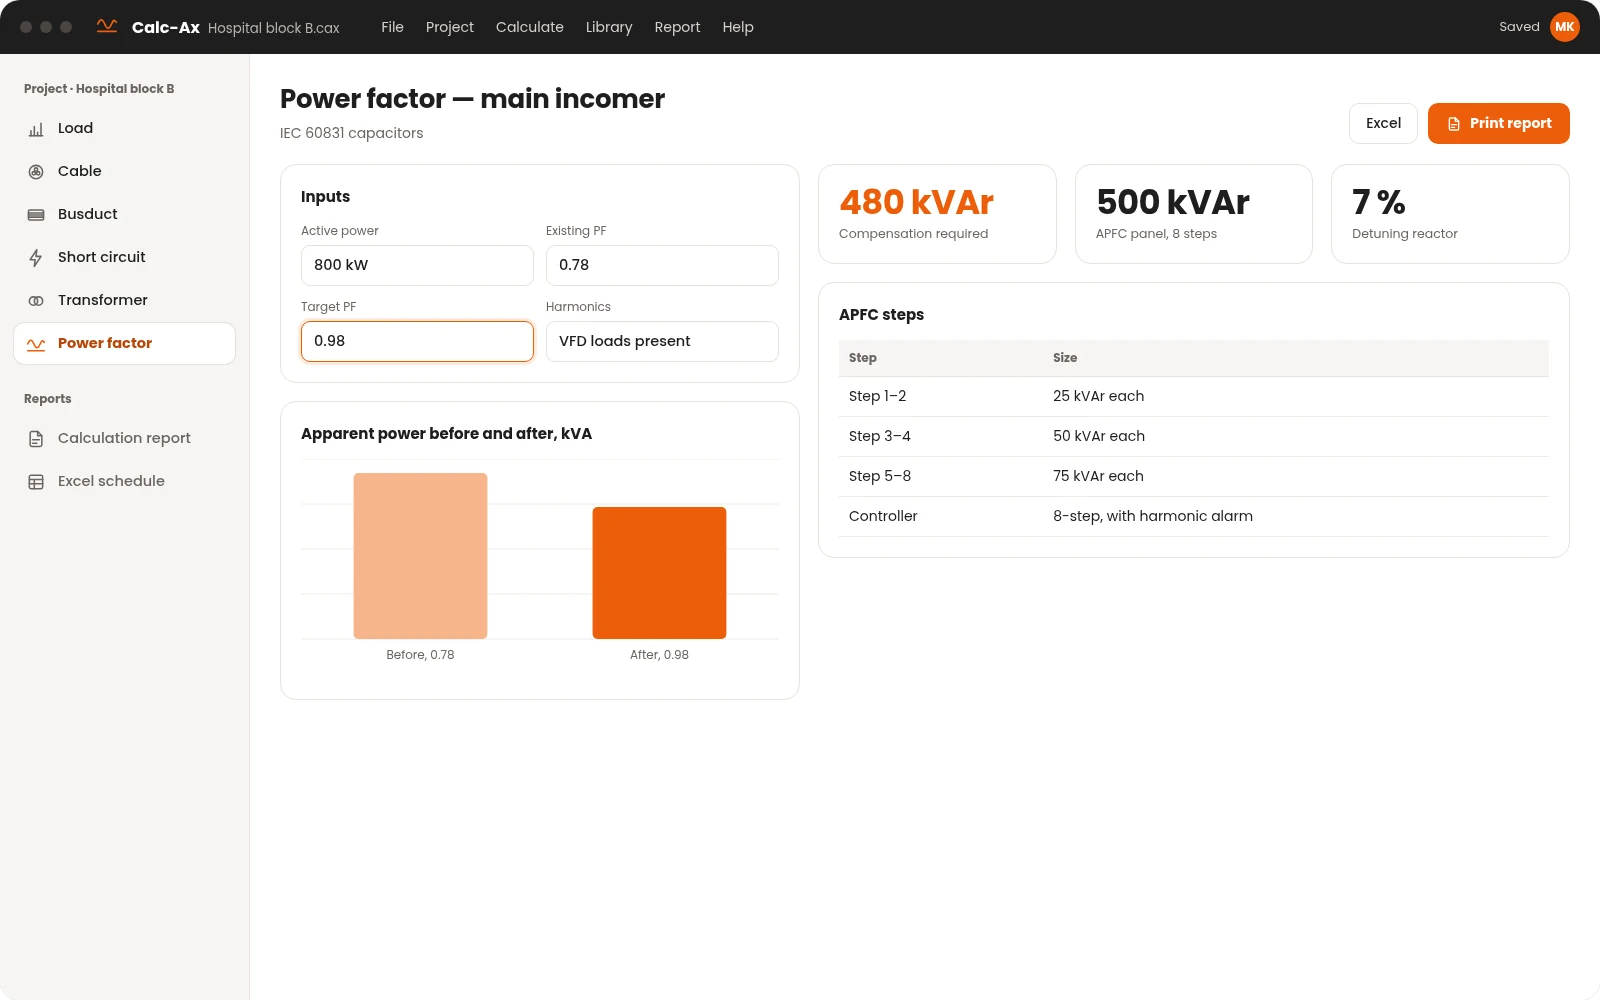
Task: Select the After 0.98 chart bar
Action: coord(659,573)
